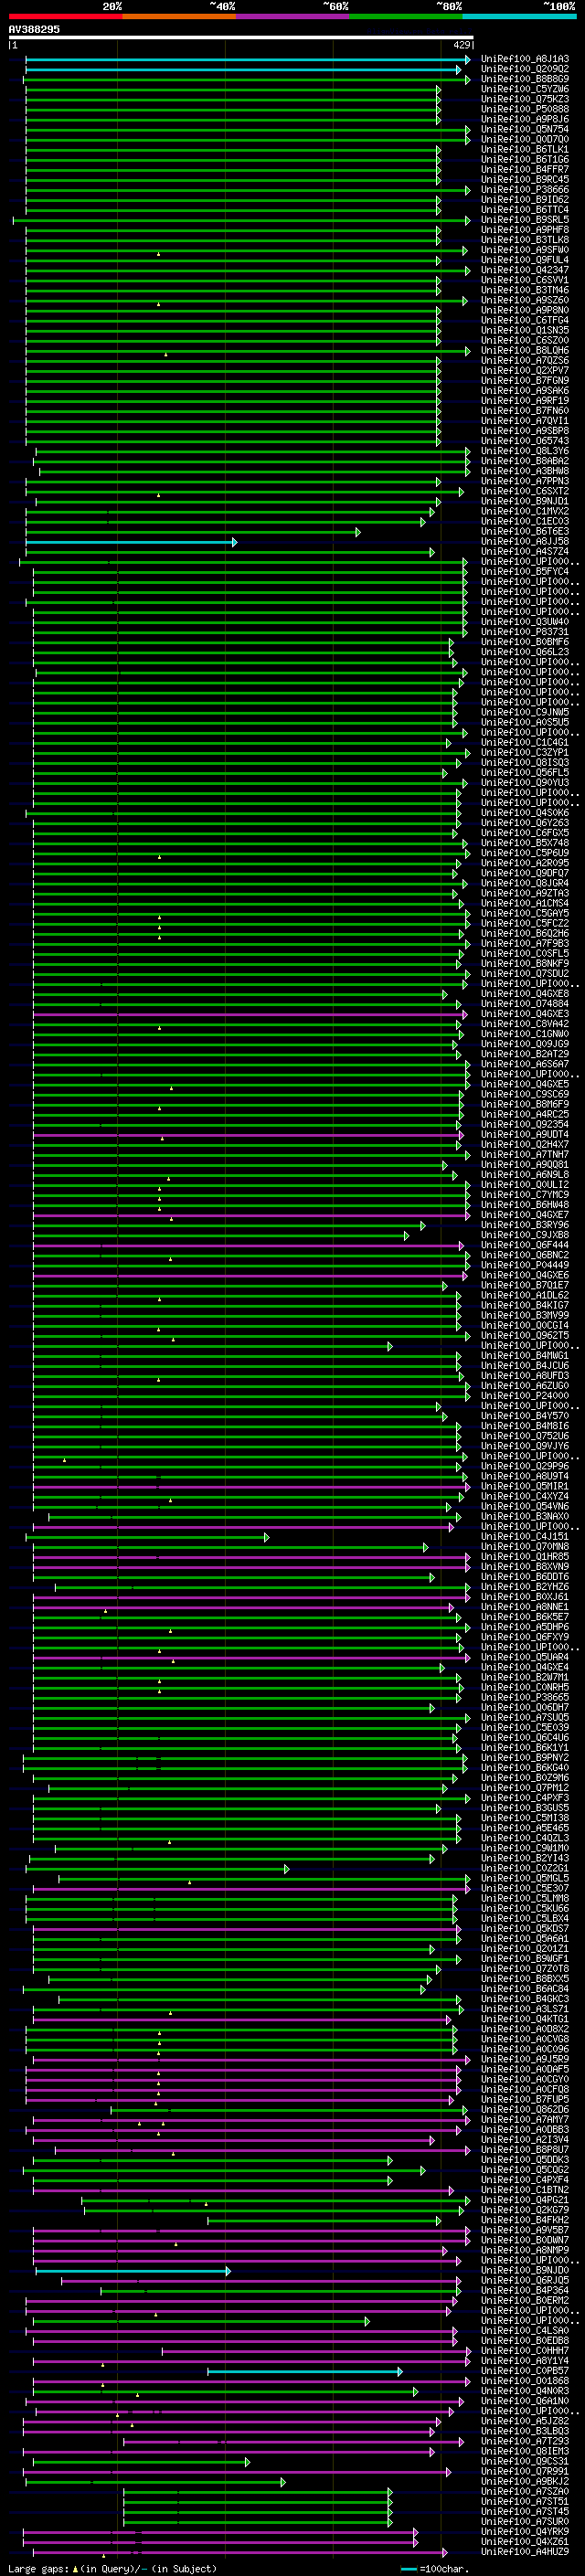Select the UniRef100_Q3UW40 label
The width and height of the screenshot is (585, 2576).
pos(525,622)
